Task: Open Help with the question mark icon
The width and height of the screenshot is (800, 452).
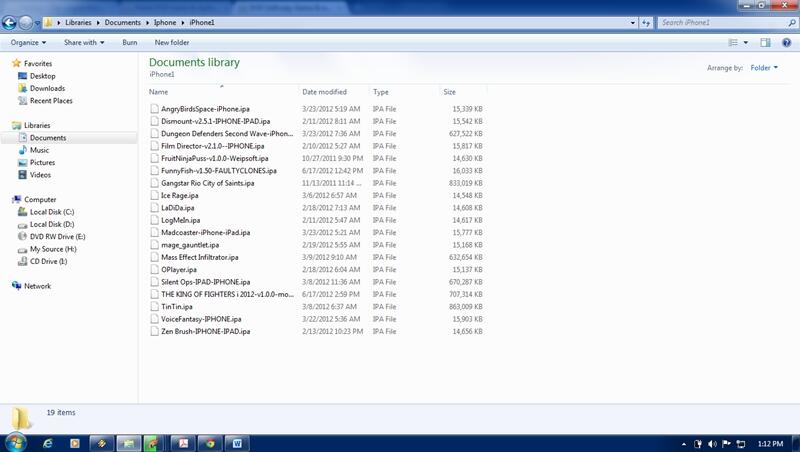Action: coord(786,42)
